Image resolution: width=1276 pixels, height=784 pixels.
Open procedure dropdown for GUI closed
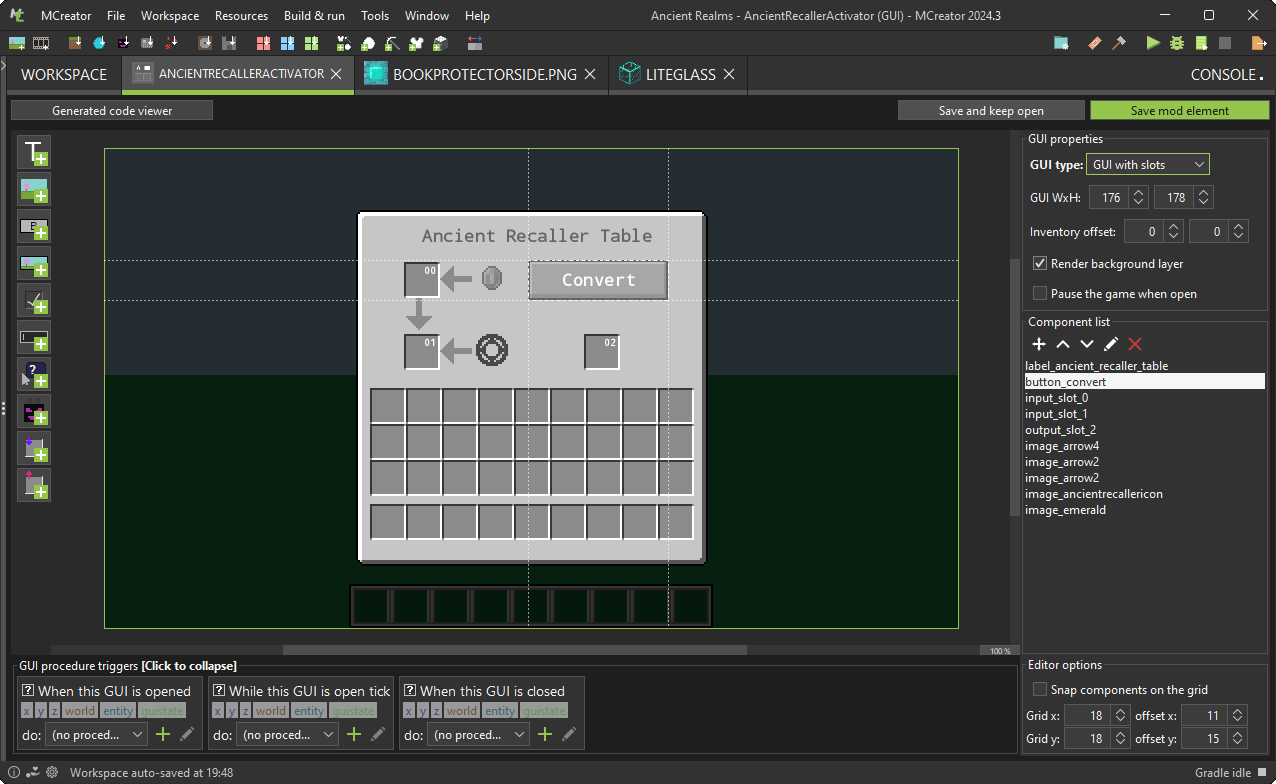pos(478,734)
